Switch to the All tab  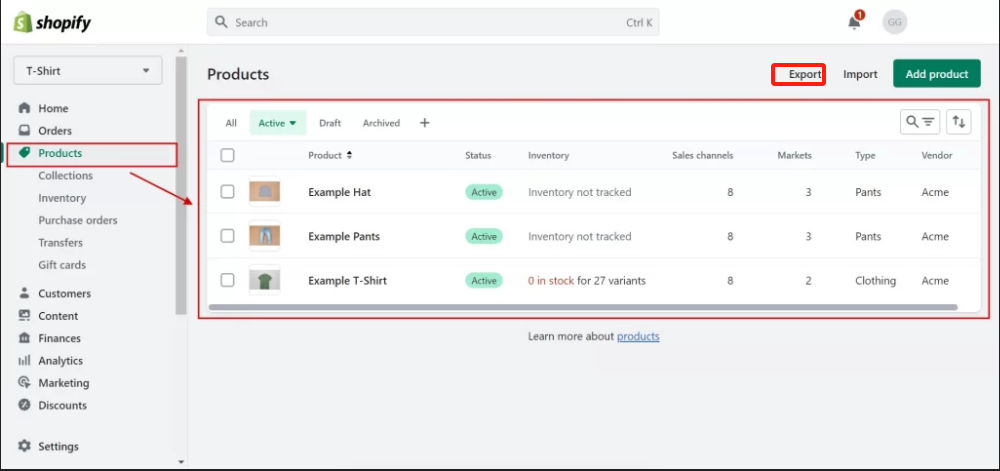point(231,123)
